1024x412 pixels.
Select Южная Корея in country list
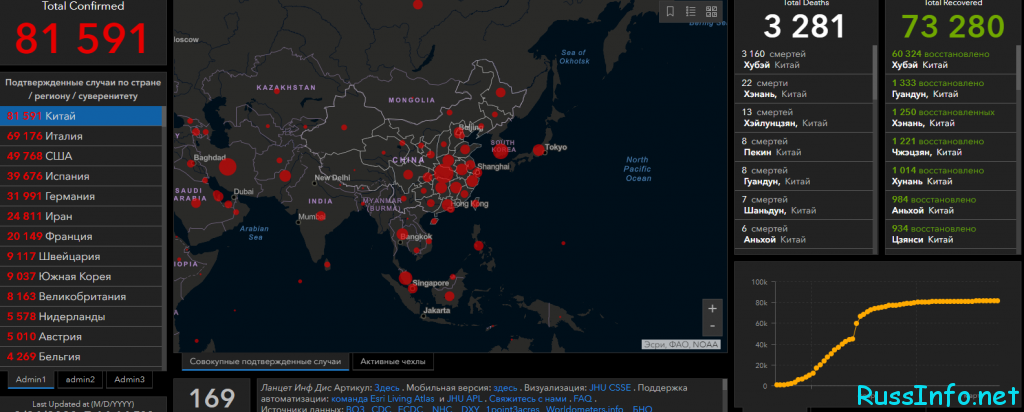[81, 276]
